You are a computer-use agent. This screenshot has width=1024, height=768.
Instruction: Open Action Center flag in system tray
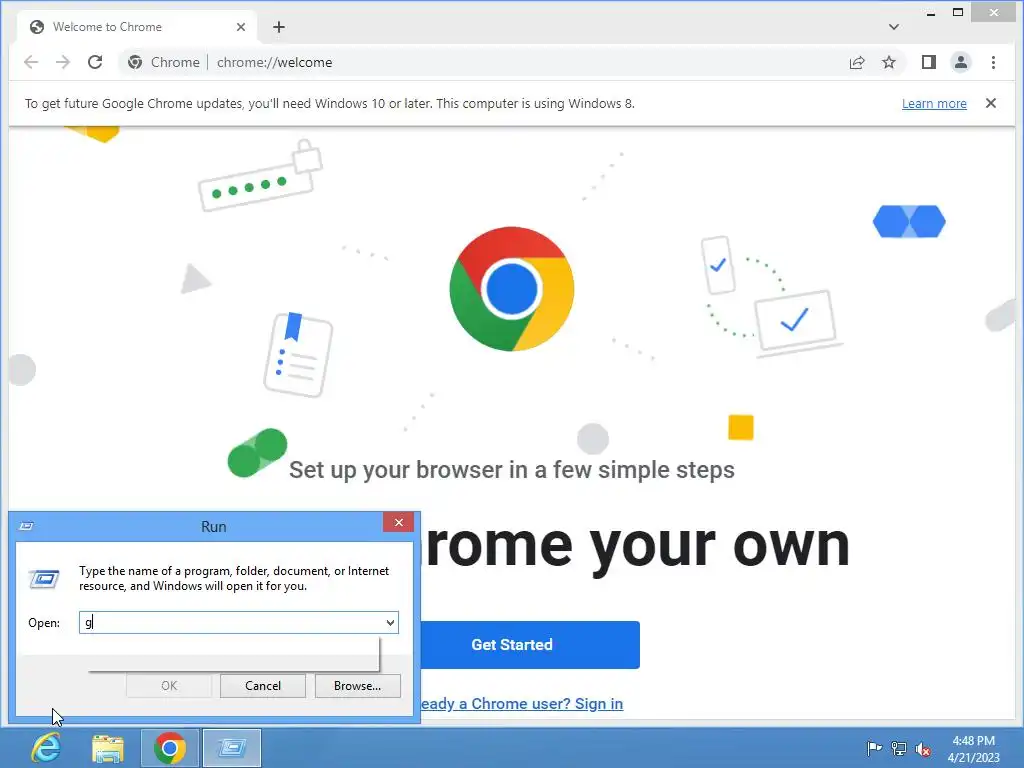[874, 748]
